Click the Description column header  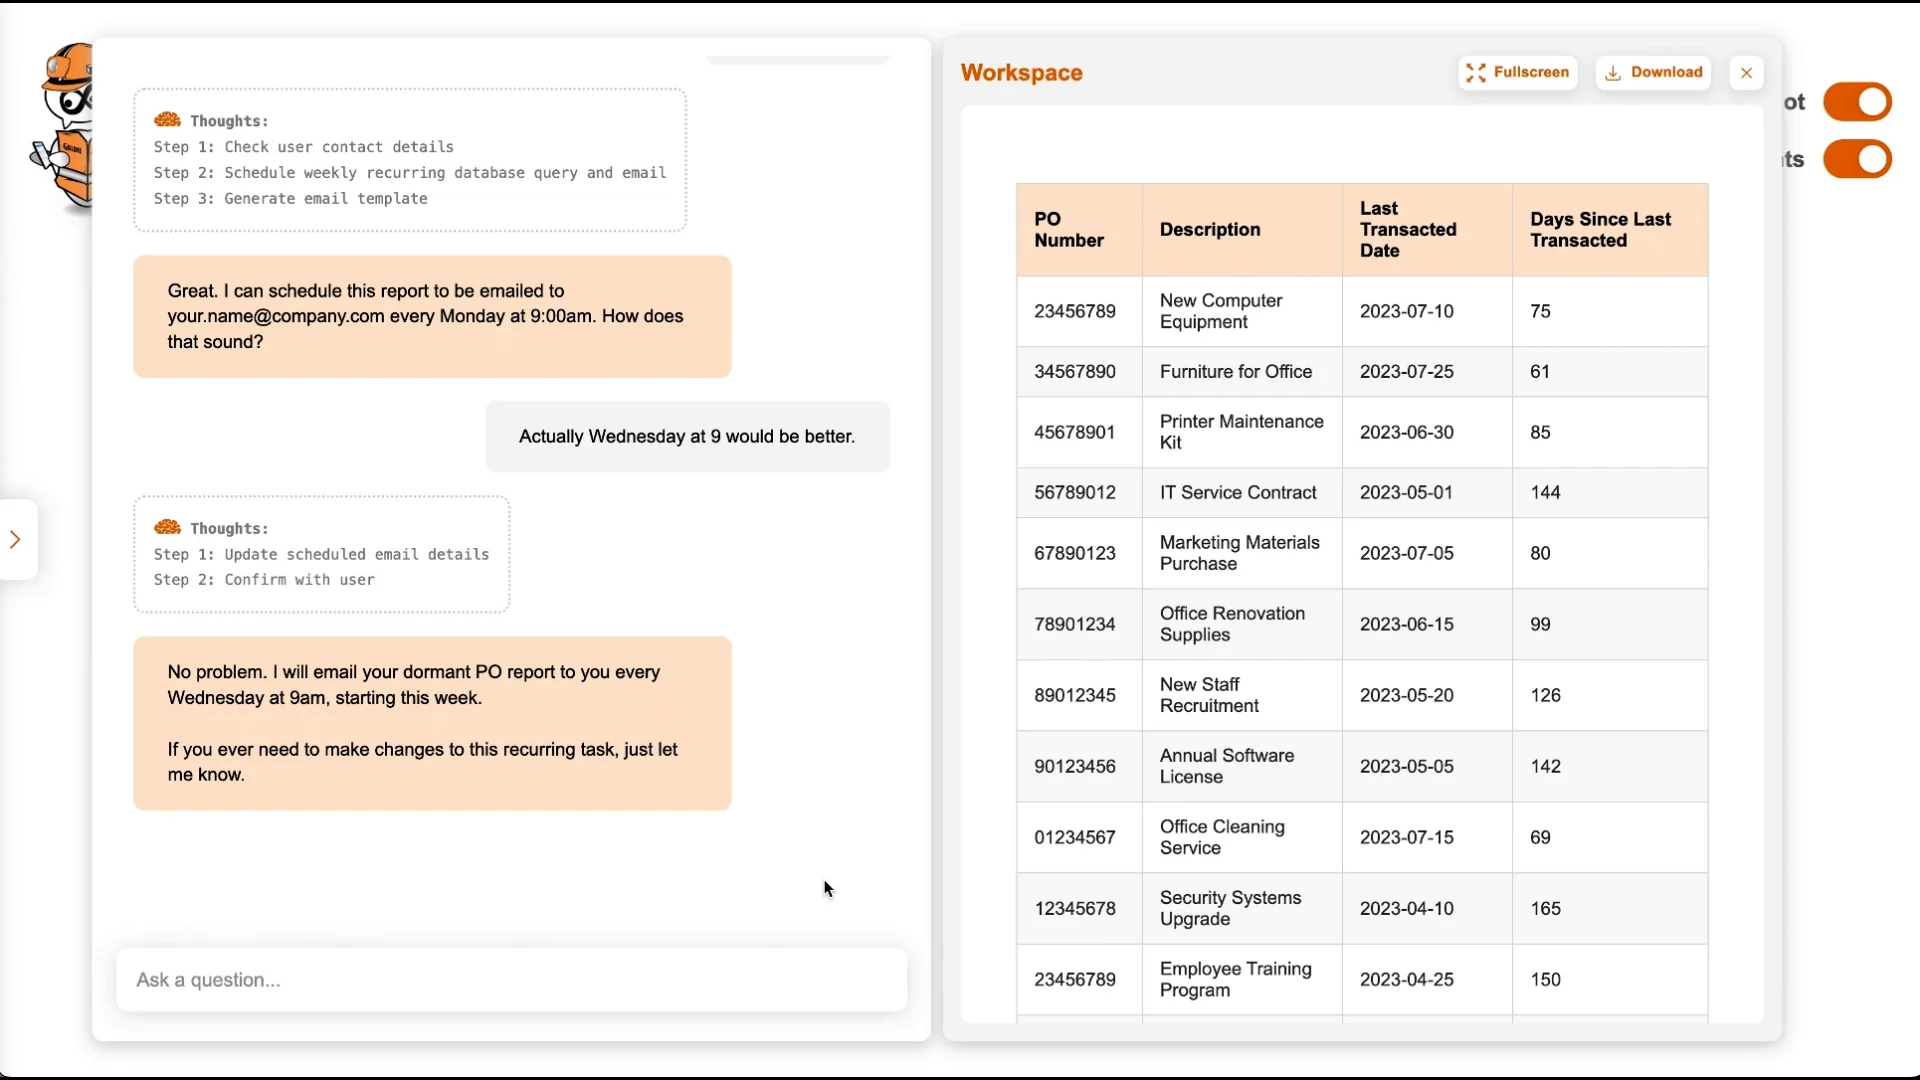1210,230
